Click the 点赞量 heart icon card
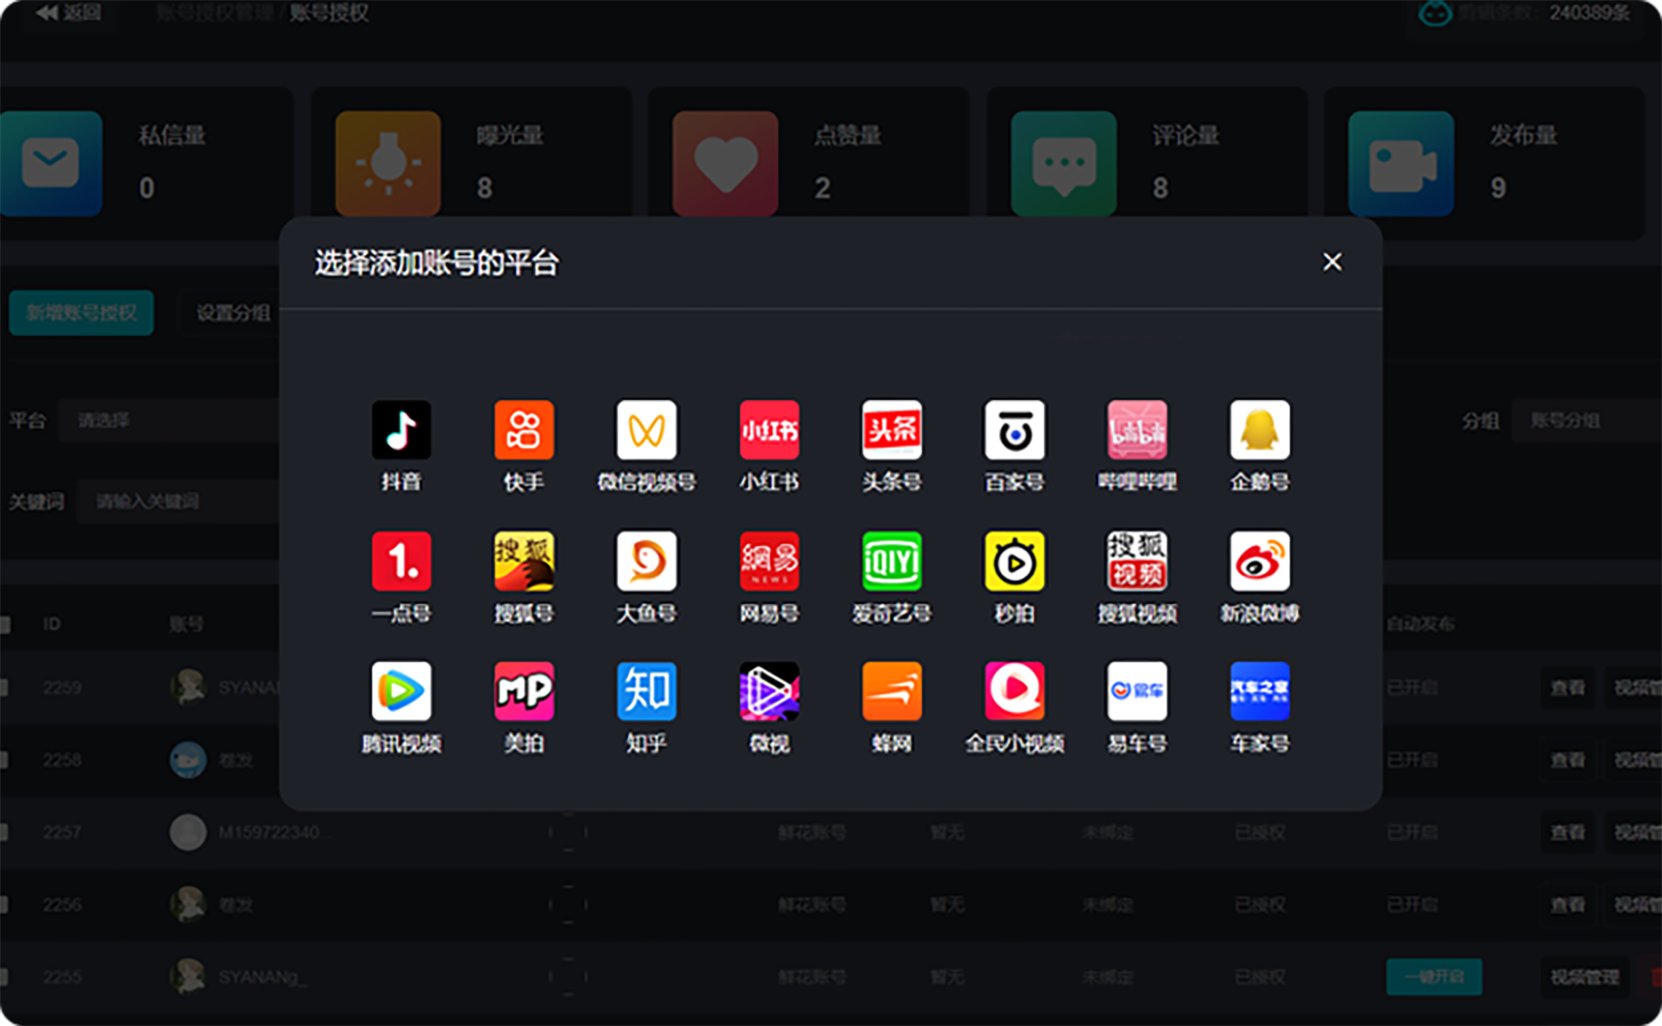Image resolution: width=1662 pixels, height=1026 pixels. tap(725, 163)
